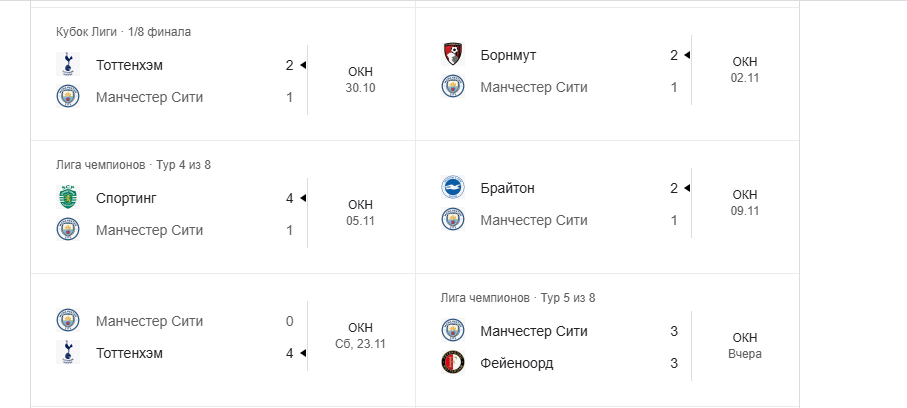Click the Brighton club crest

tap(452, 187)
